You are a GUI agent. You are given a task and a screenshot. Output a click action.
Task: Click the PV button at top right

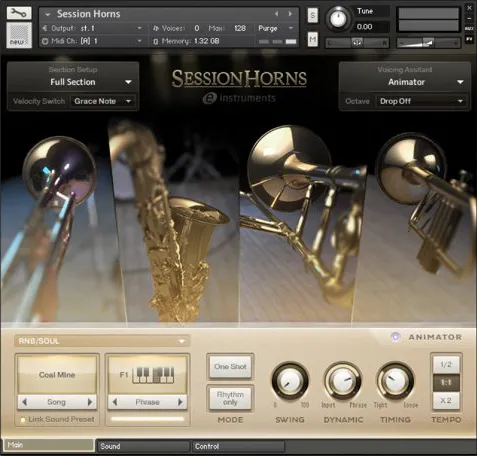pyautogui.click(x=469, y=39)
